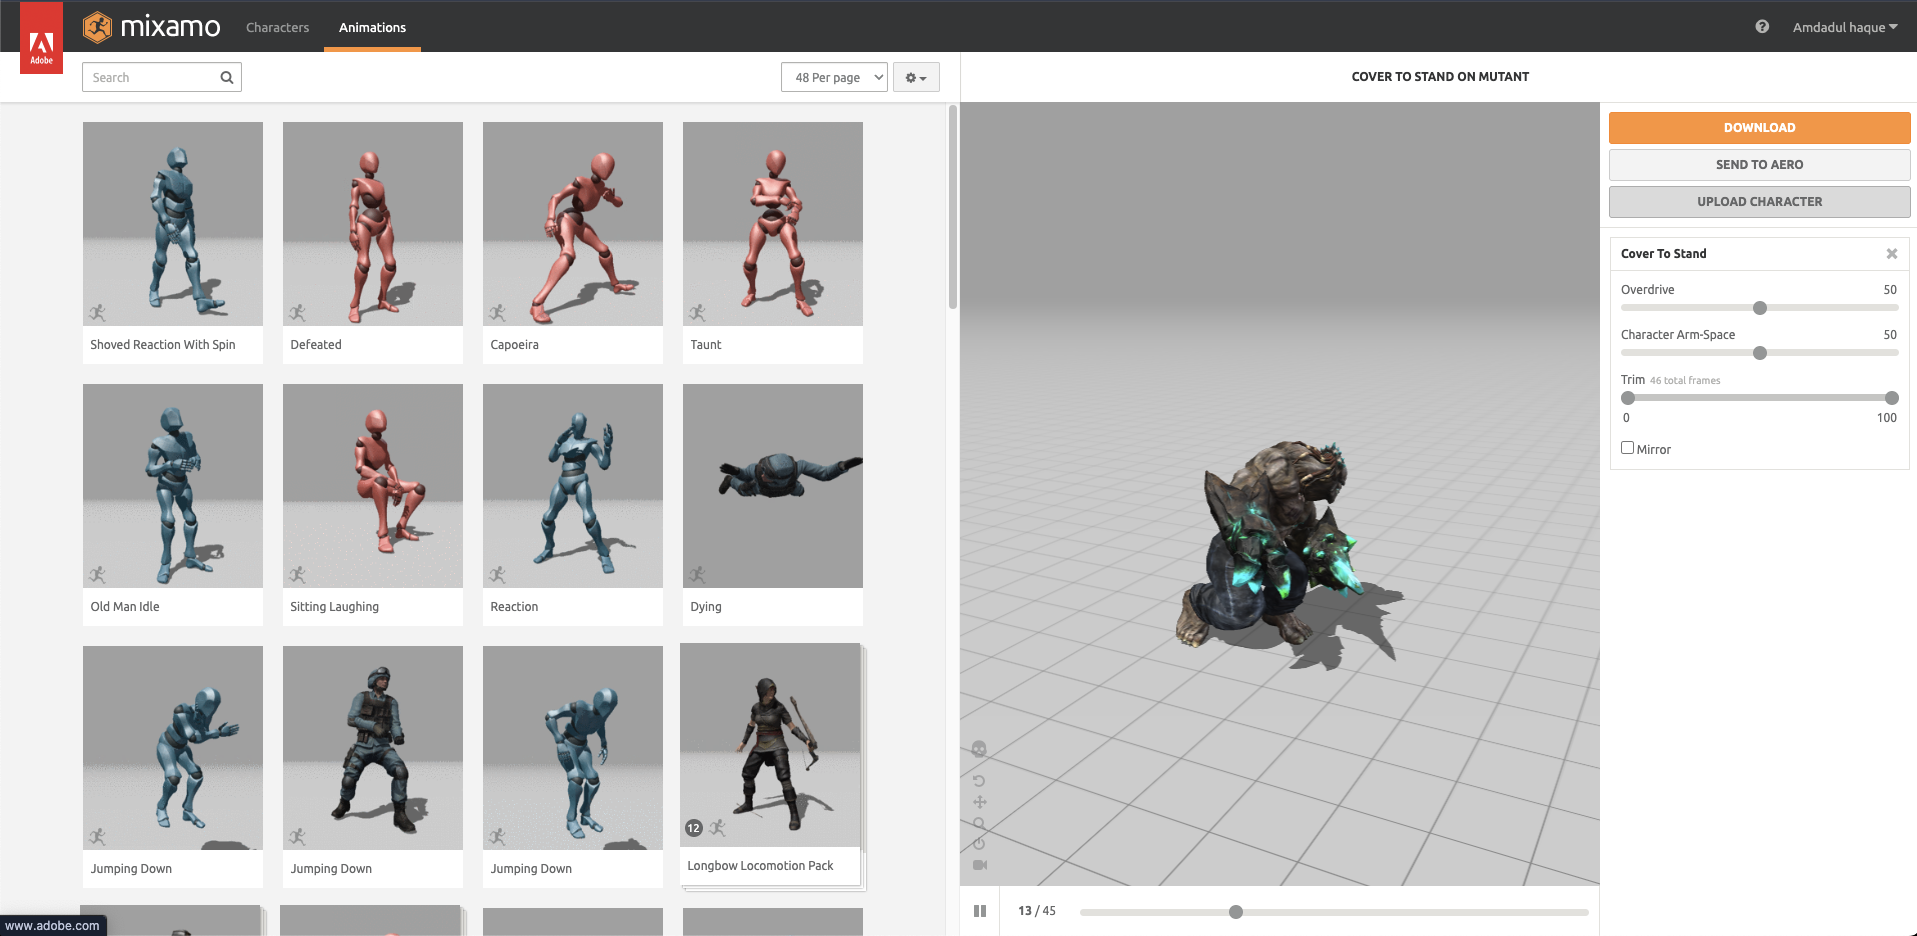This screenshot has width=1917, height=936.
Task: Click the reset camera power icon
Action: pos(979,844)
